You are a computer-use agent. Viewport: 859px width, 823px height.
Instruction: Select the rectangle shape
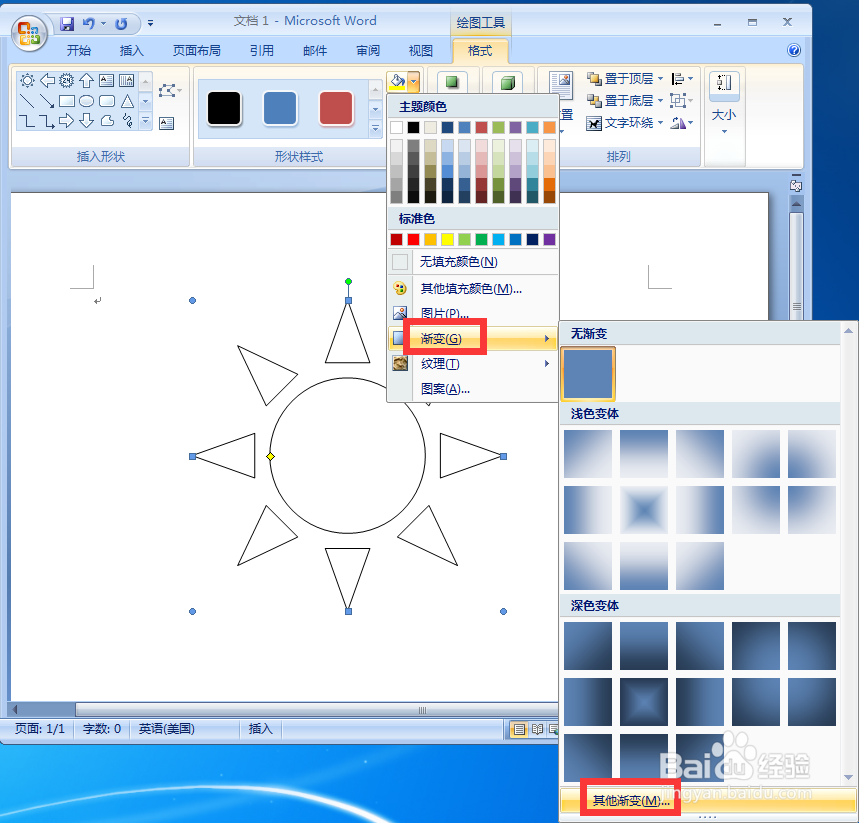67,101
